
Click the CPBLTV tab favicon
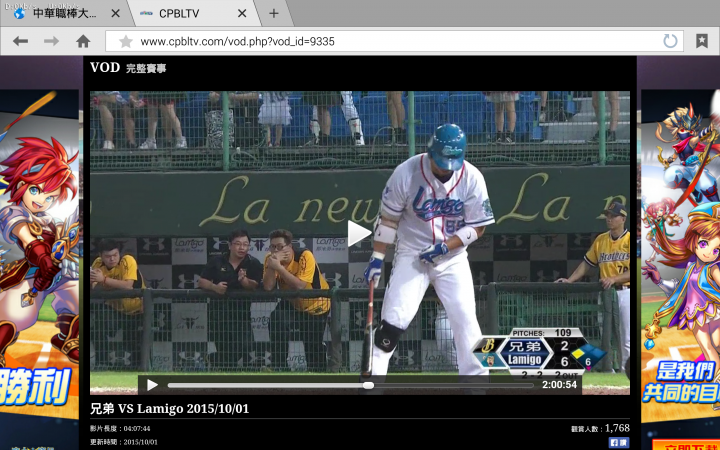pyautogui.click(x=146, y=13)
